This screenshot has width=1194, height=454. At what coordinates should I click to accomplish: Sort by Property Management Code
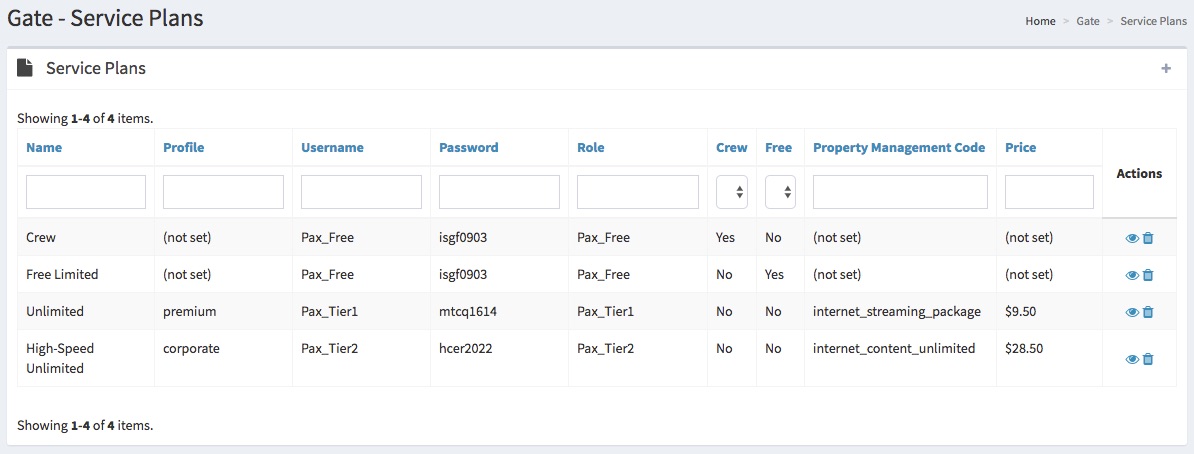pos(898,147)
